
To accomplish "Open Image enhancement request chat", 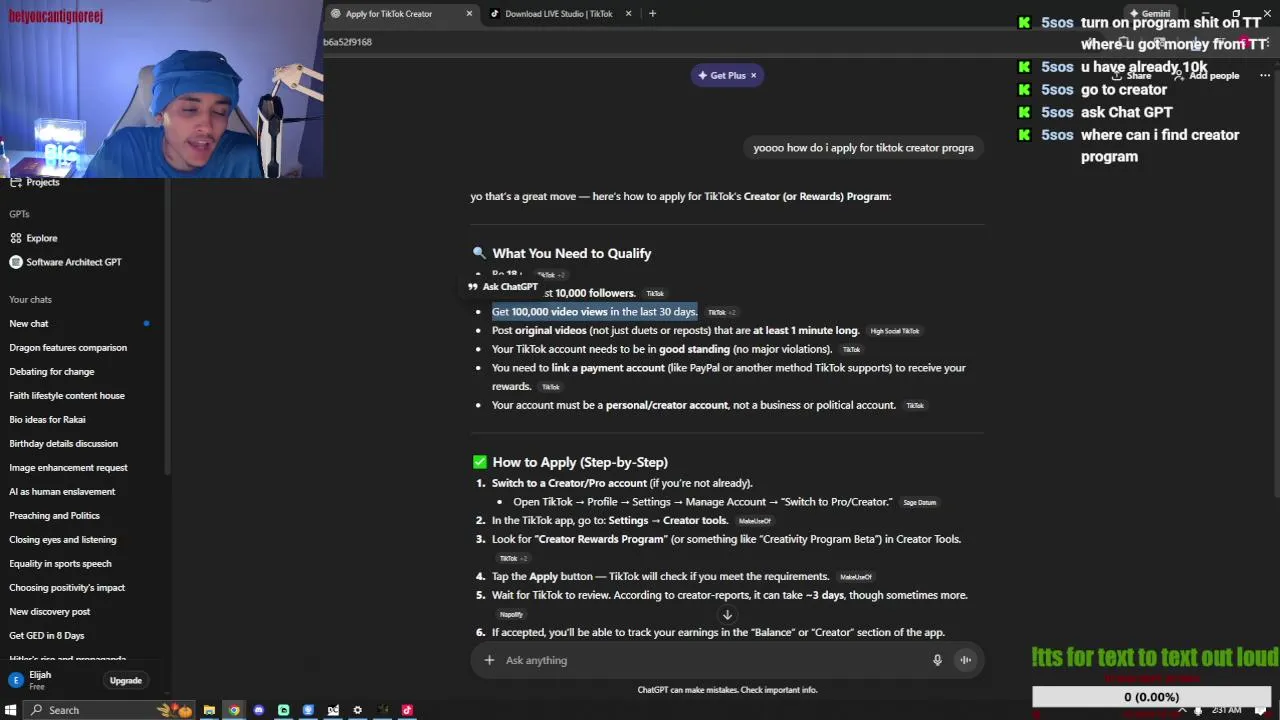I will click(68, 468).
